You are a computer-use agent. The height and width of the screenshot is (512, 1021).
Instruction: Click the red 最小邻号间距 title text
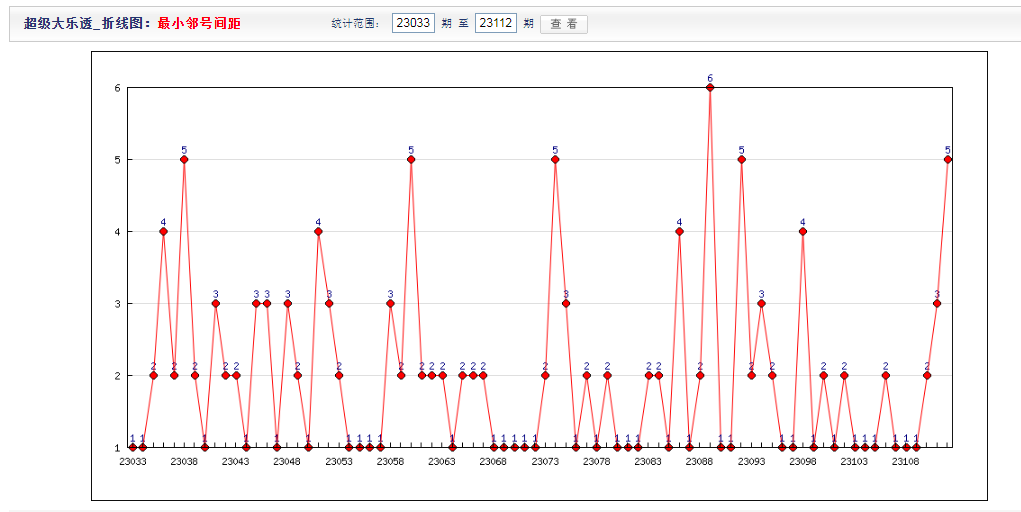199,23
